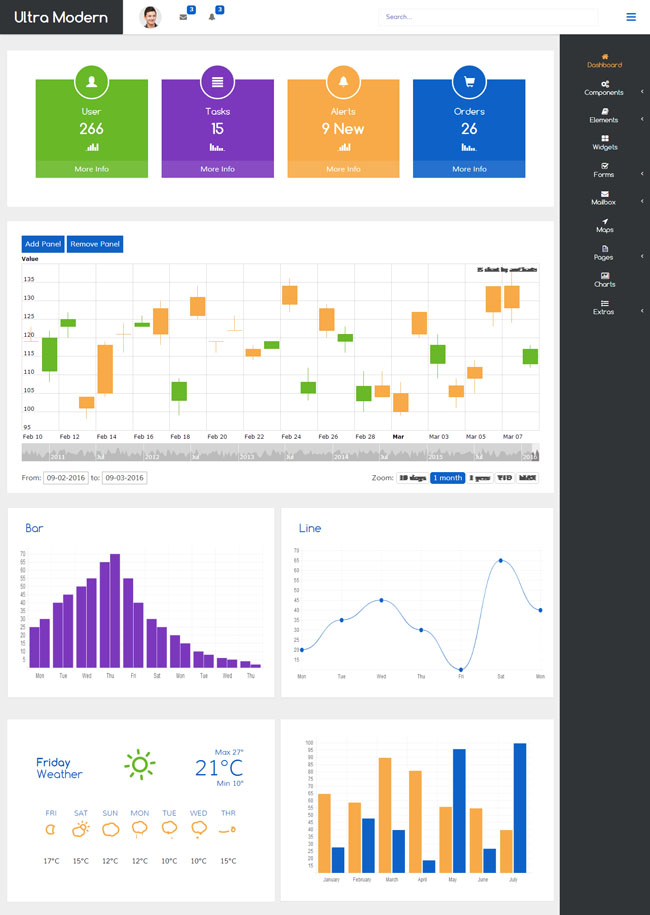Screen dimensions: 650x915
Task: Expand the Extras sidebar menu
Action: coord(604,308)
